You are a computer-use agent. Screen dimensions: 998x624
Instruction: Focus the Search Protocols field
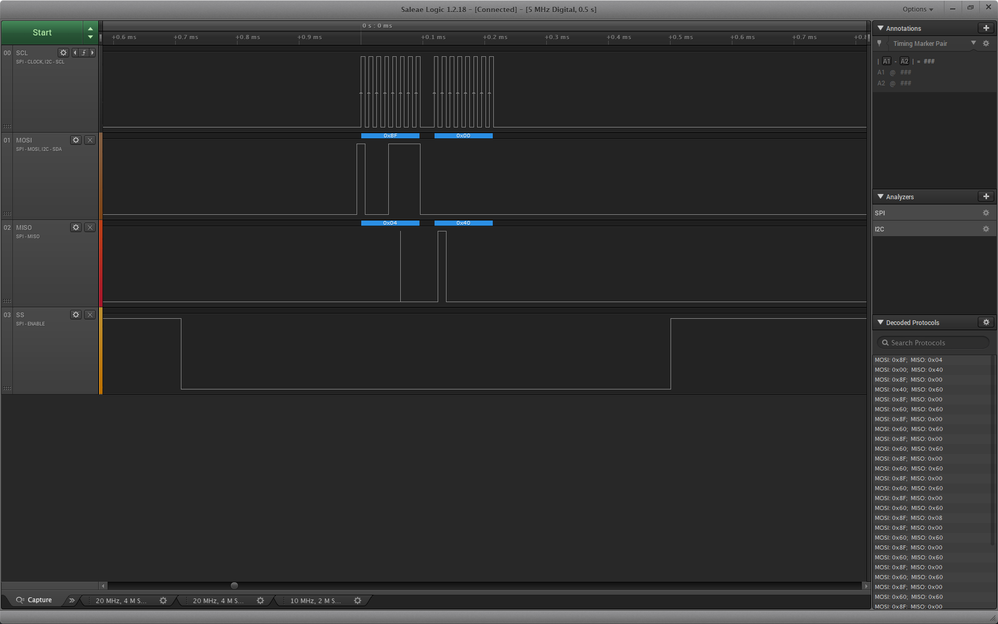pyautogui.click(x=933, y=343)
